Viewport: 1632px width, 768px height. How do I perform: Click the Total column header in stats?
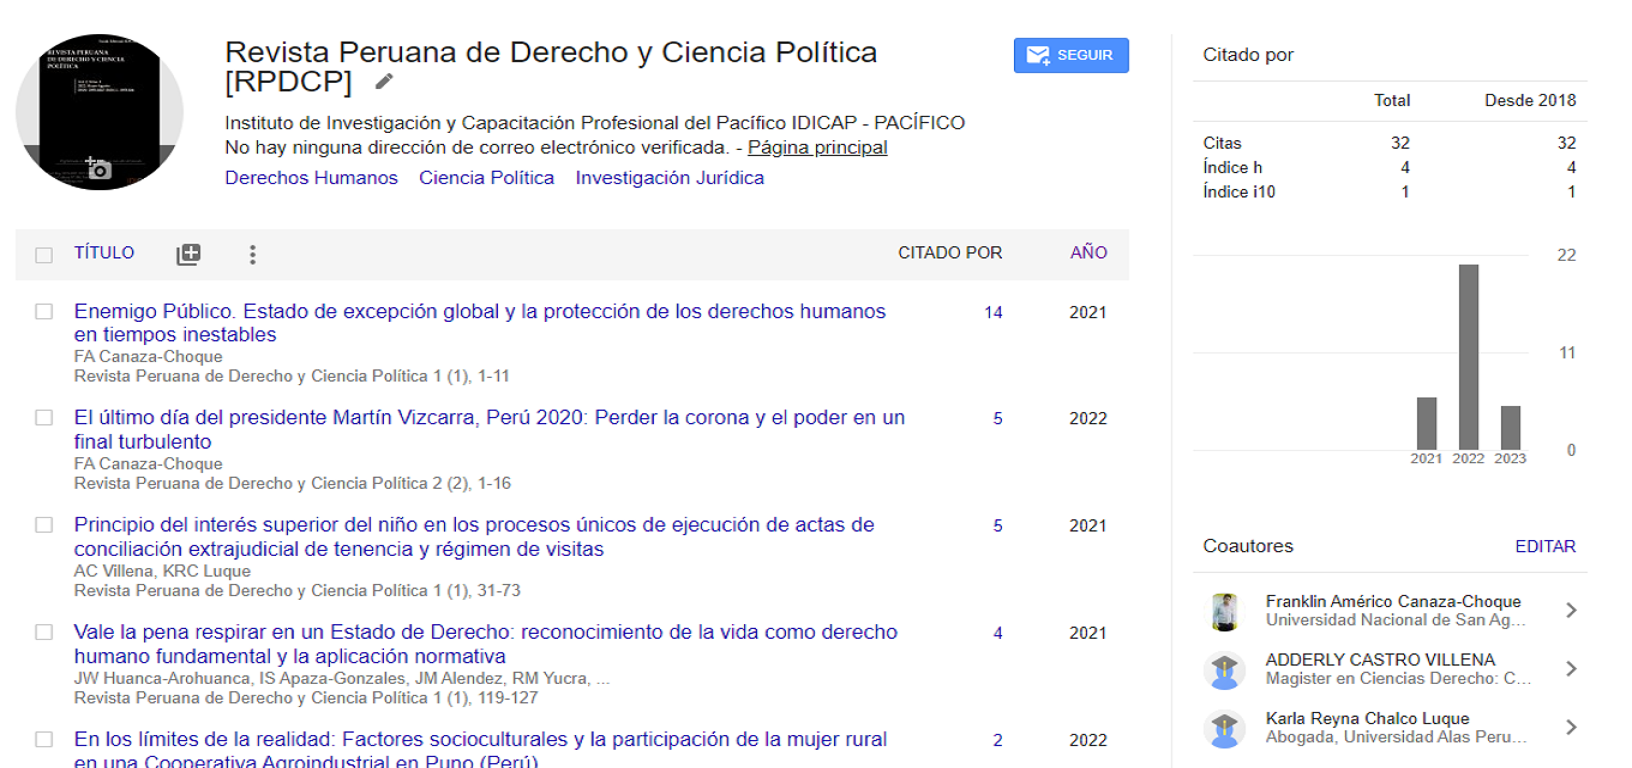1392,100
